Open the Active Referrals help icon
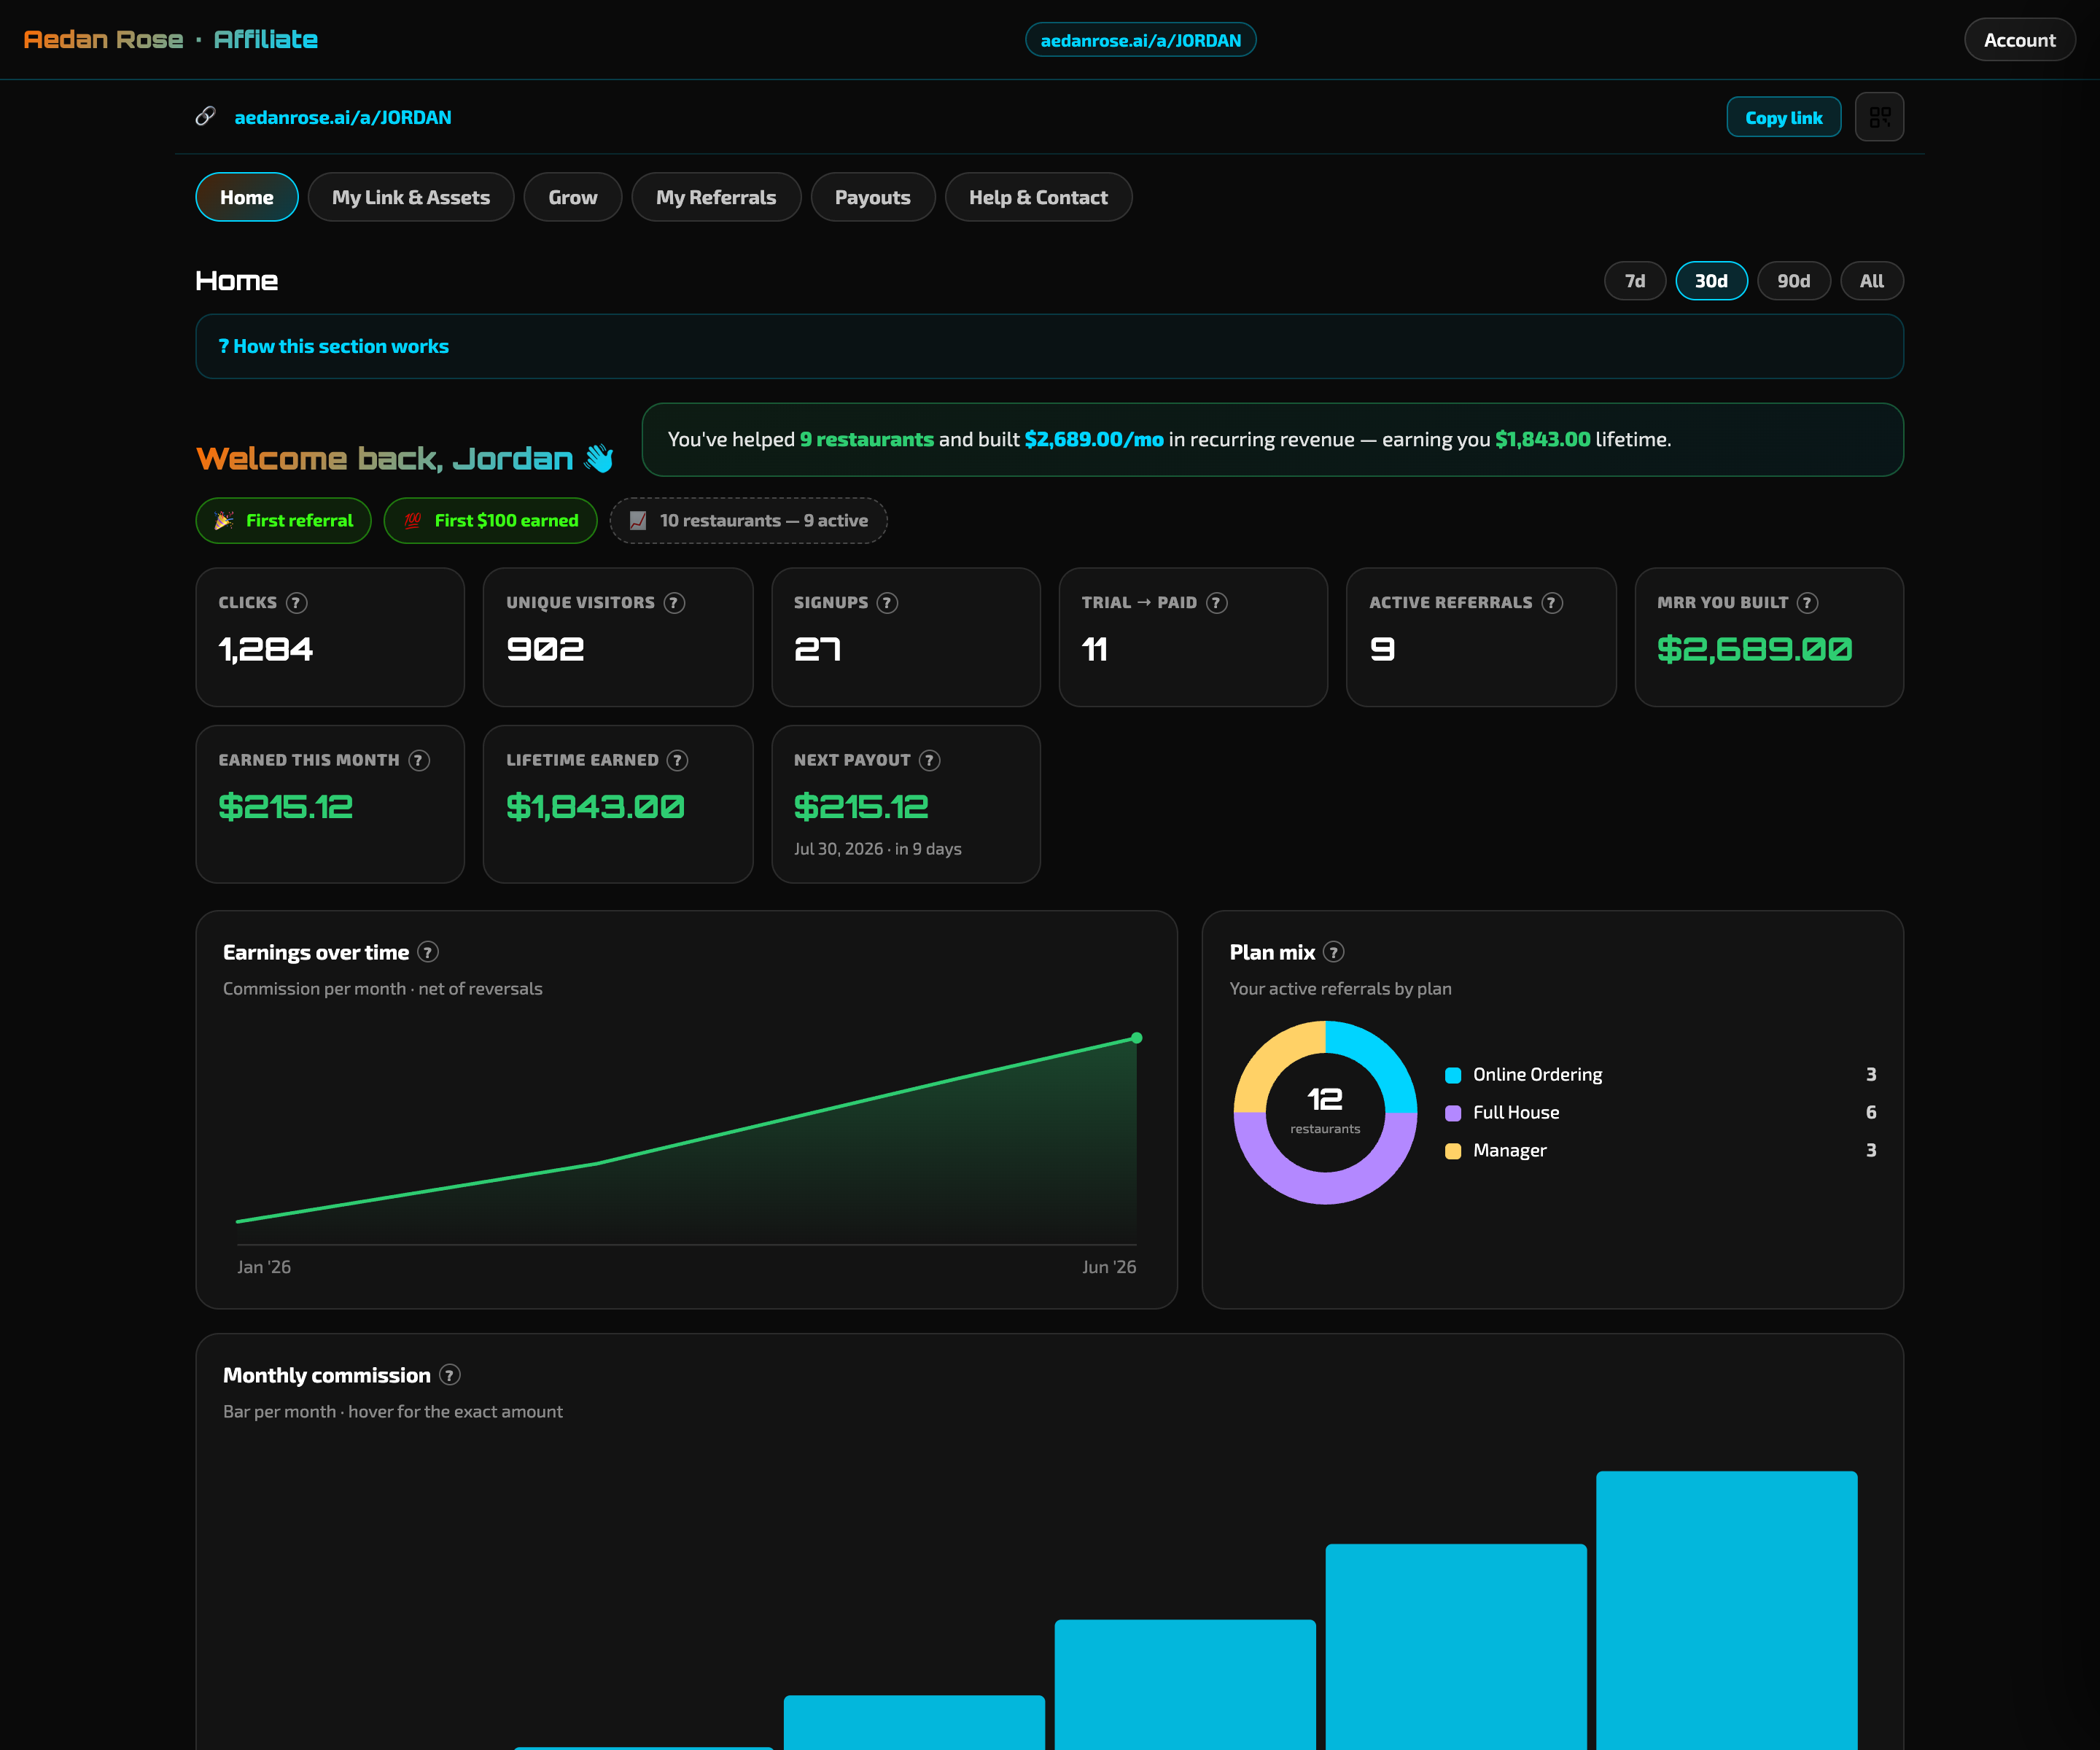Screen dimensions: 2100x1750 pos(1551,603)
